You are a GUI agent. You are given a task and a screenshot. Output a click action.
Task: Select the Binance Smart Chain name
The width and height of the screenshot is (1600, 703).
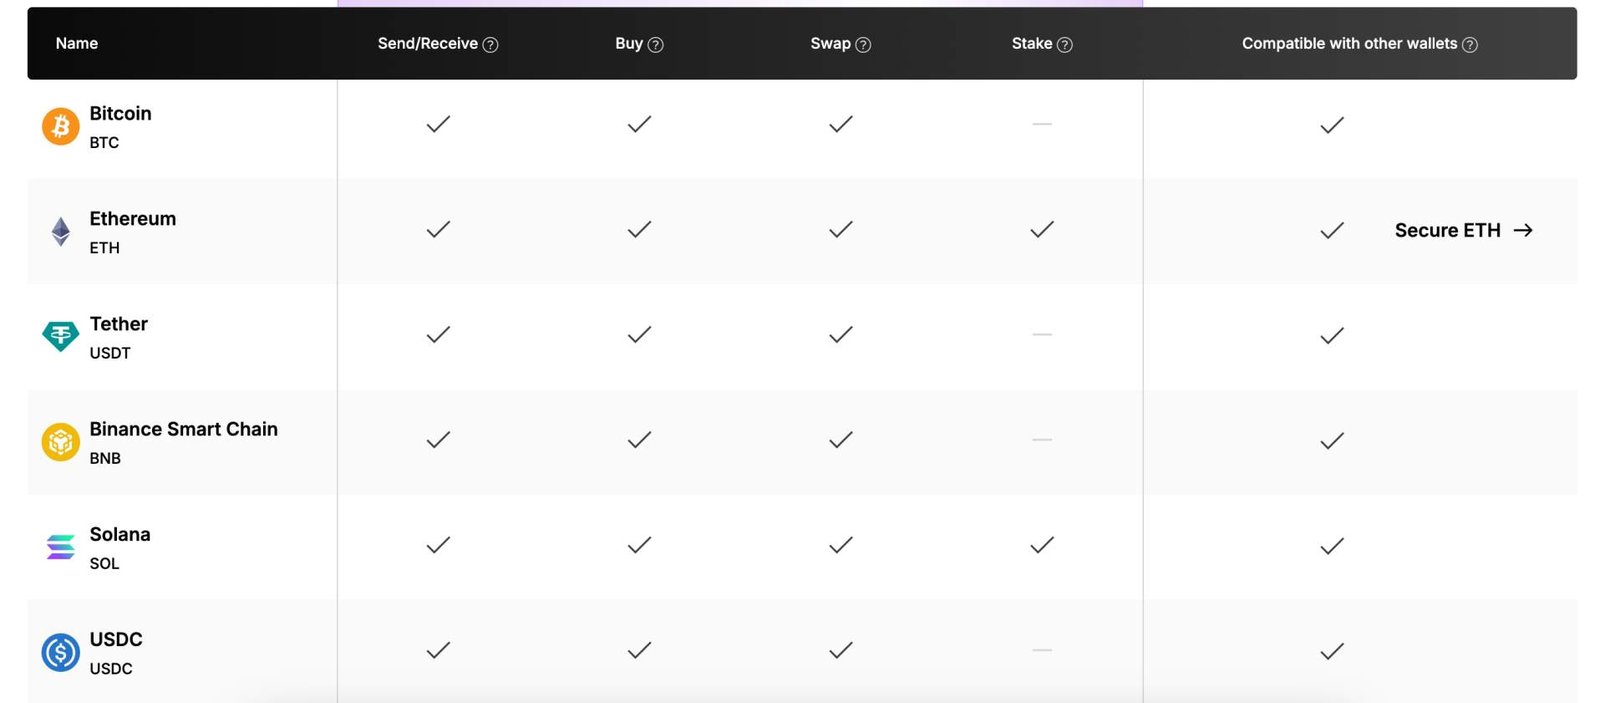click(184, 429)
